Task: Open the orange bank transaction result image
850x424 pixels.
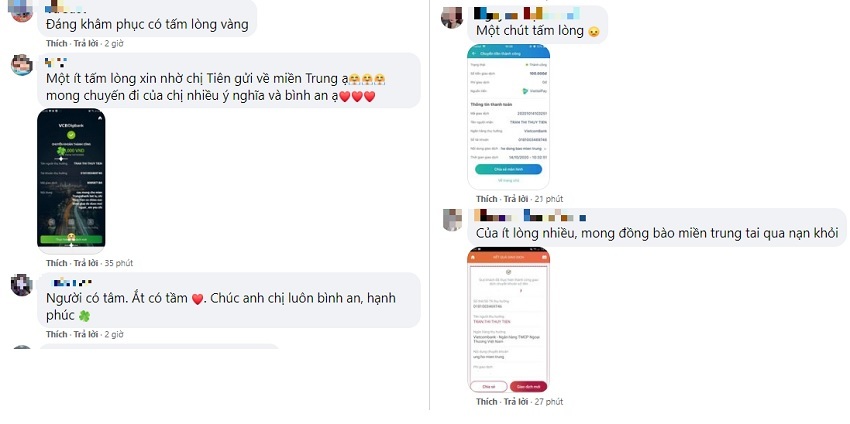Action: [508, 320]
